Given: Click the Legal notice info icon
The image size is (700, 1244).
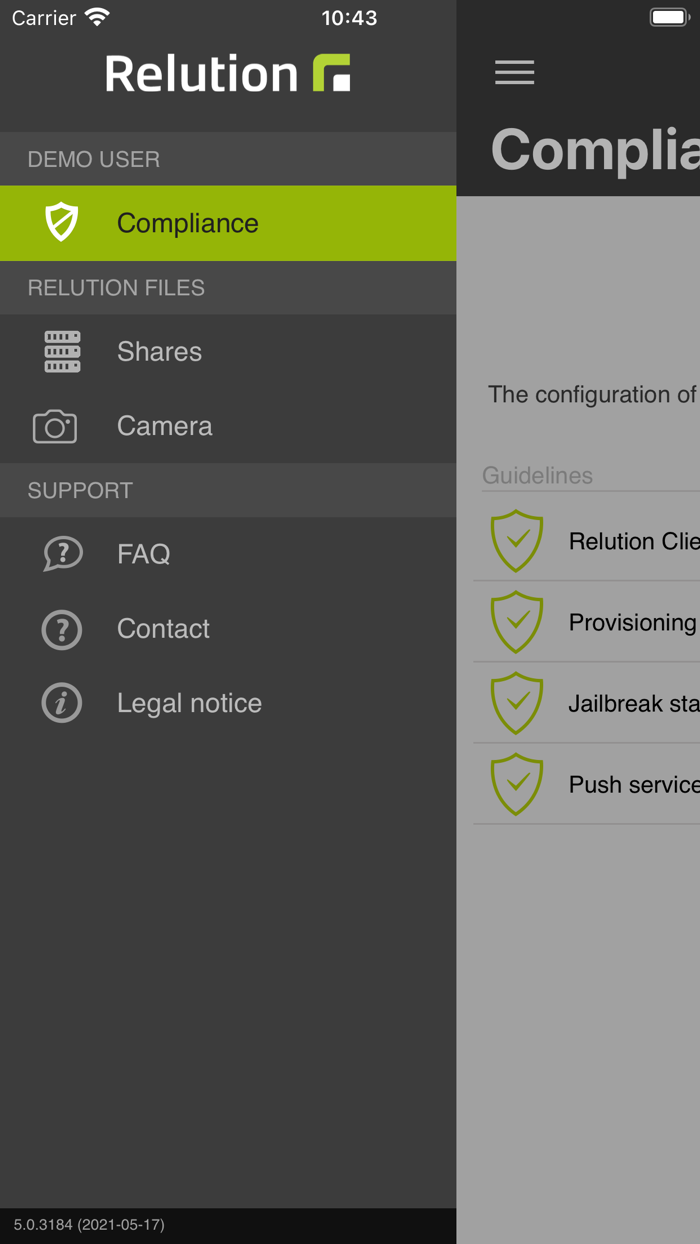Looking at the screenshot, I should pos(62,703).
